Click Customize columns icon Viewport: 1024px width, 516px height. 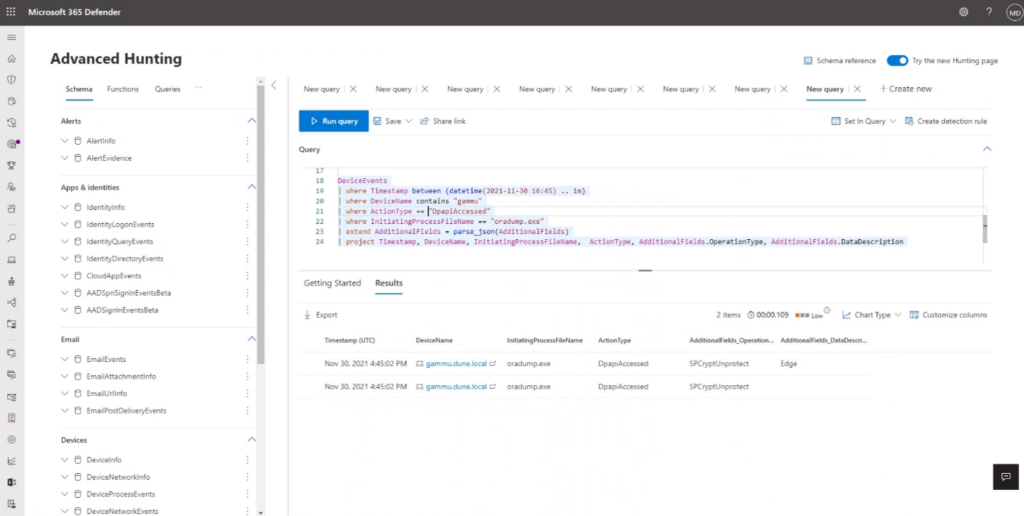click(914, 315)
